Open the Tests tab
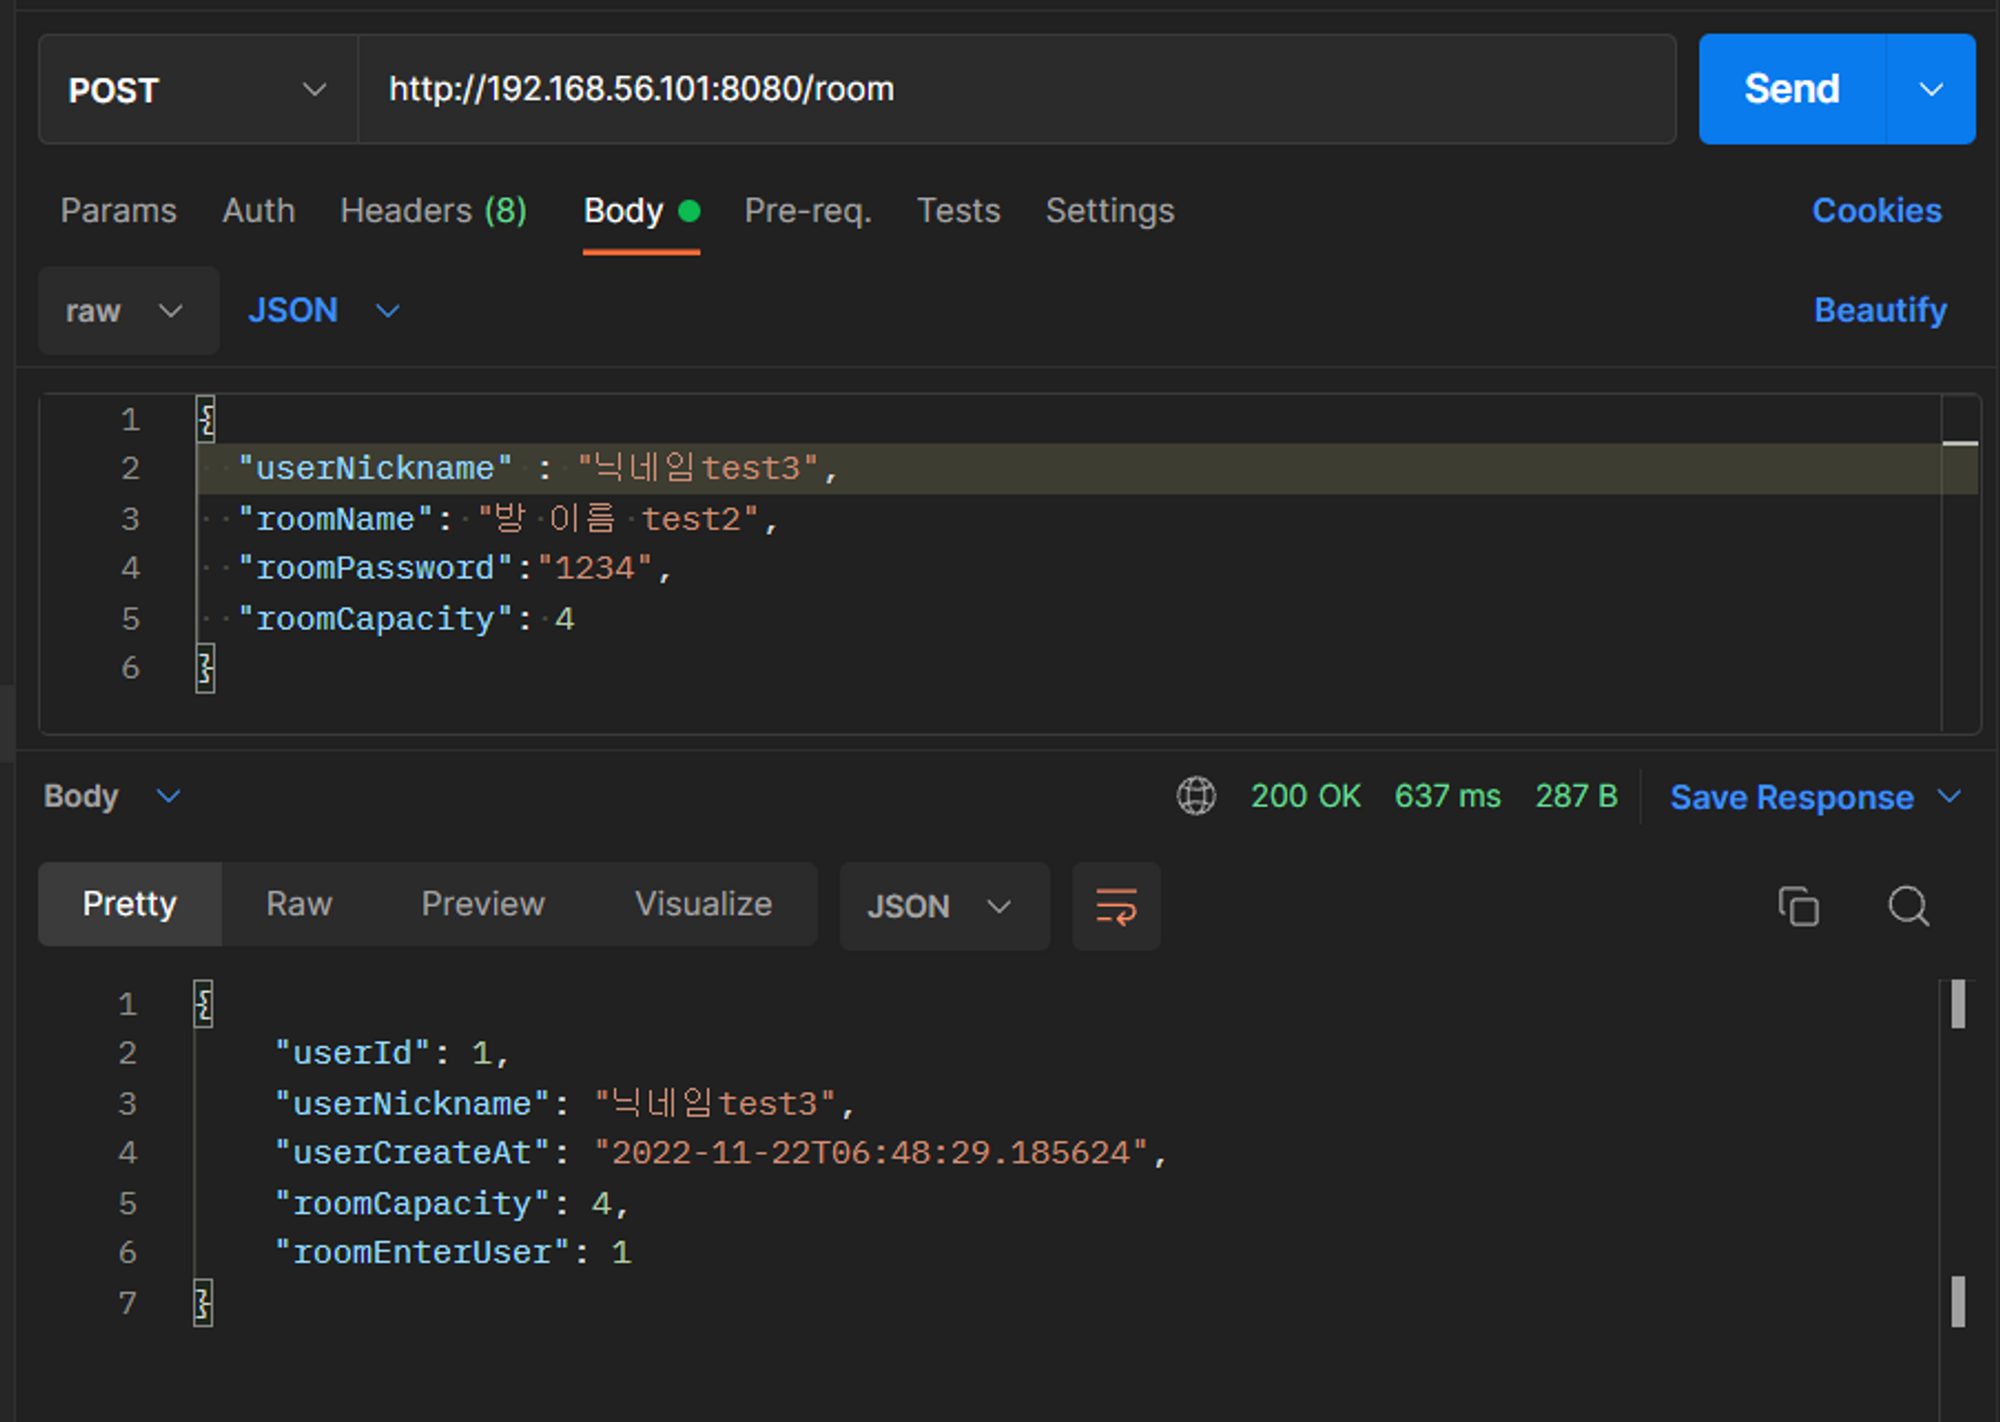Image resolution: width=2000 pixels, height=1422 pixels. click(x=958, y=211)
